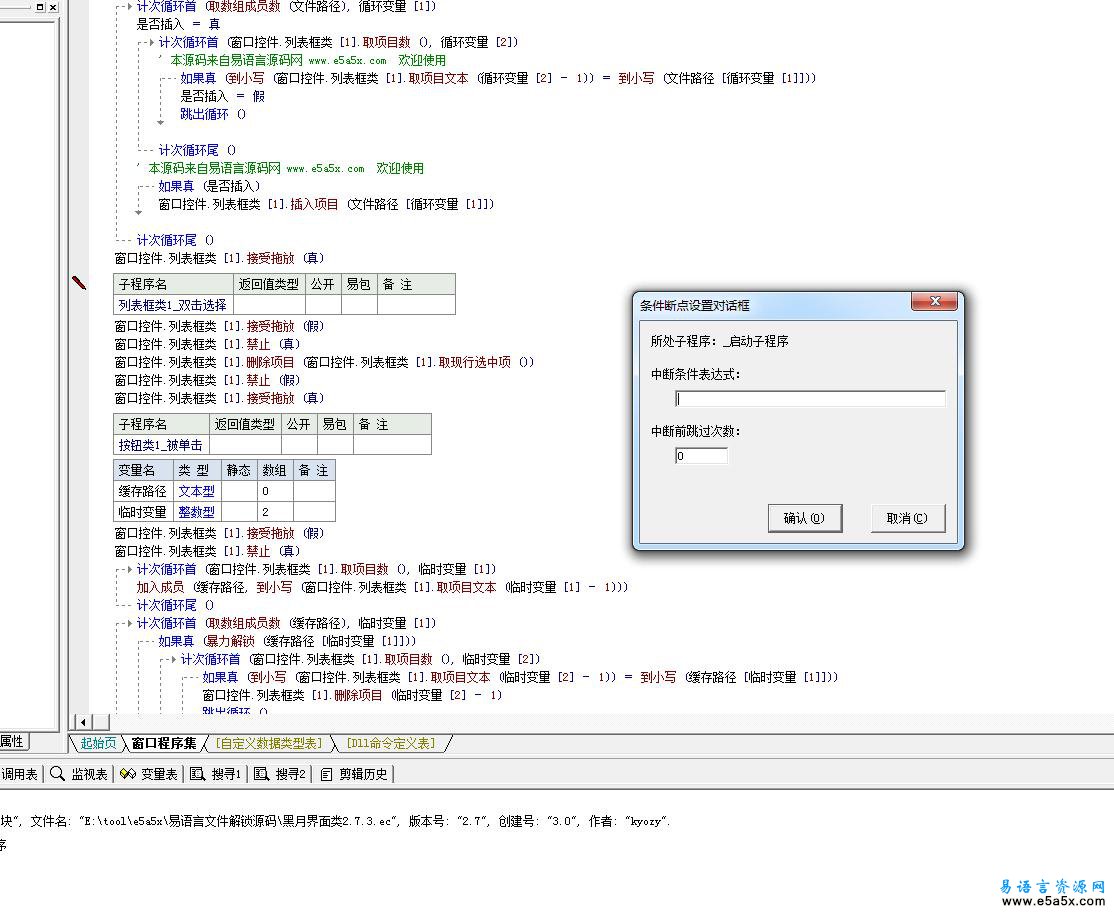Open the 搜寻1 search results icon
This screenshot has height=914, width=1114.
pos(198,774)
